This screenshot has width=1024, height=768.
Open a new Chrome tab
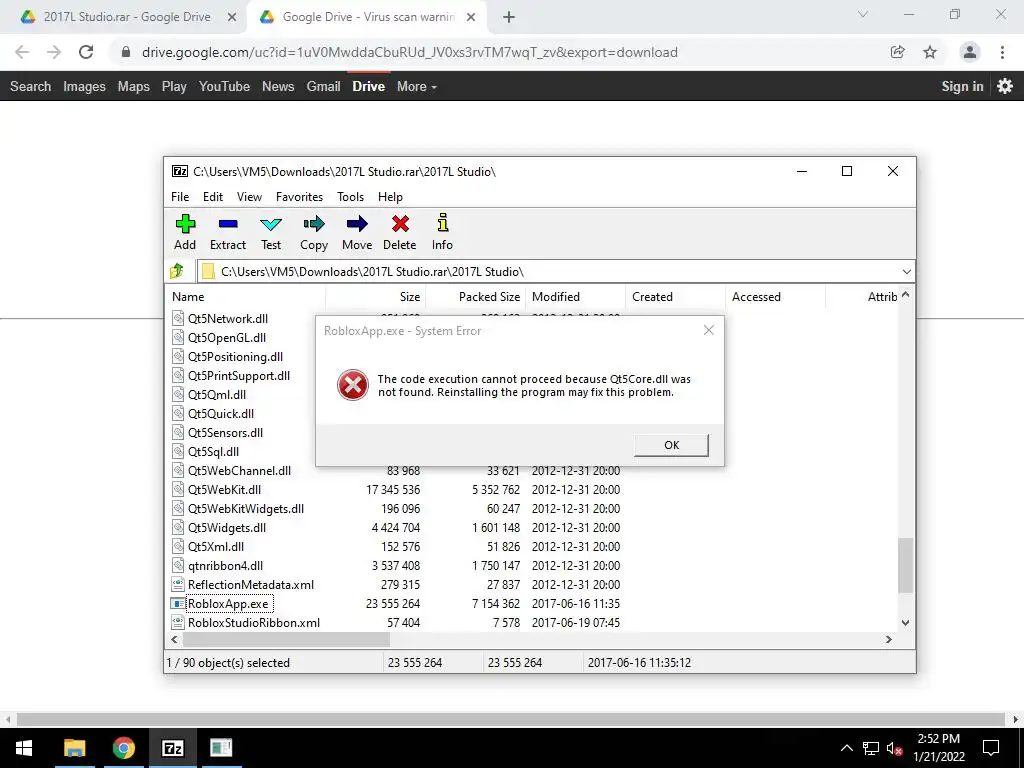[x=509, y=18]
